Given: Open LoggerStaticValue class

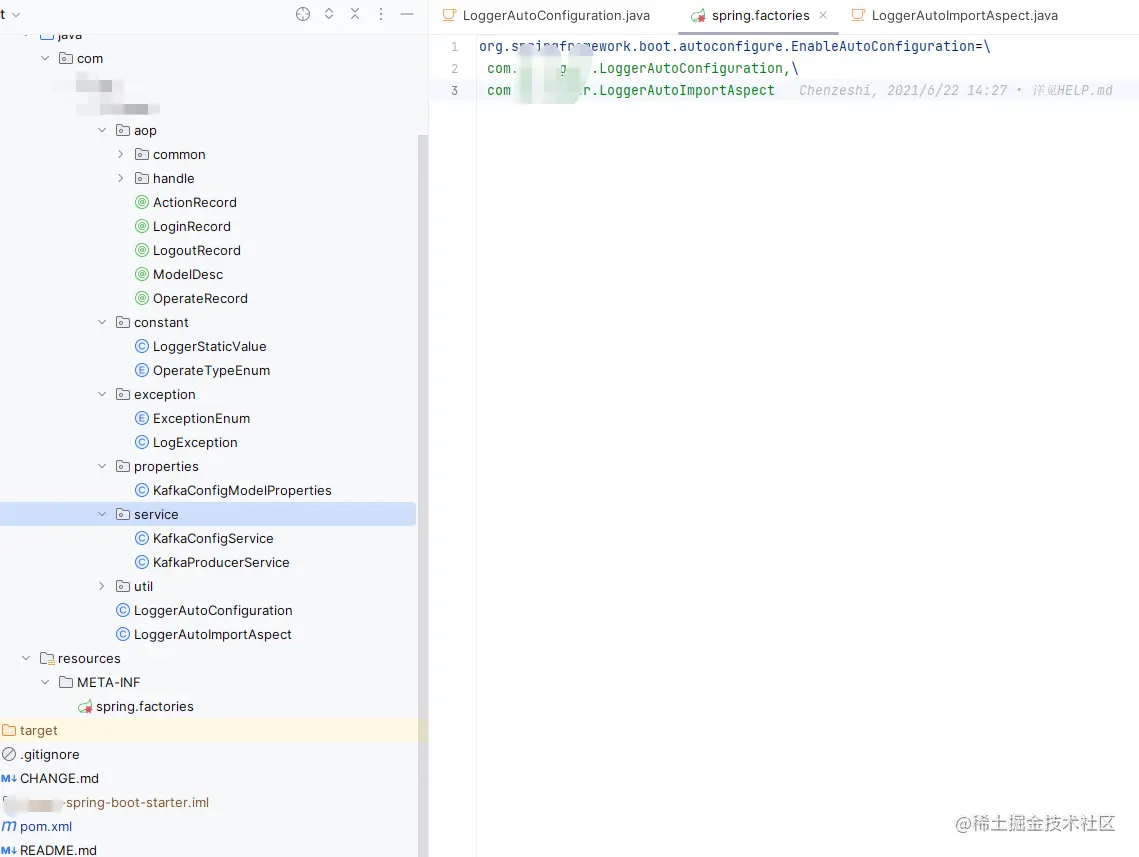Looking at the screenshot, I should tap(209, 346).
